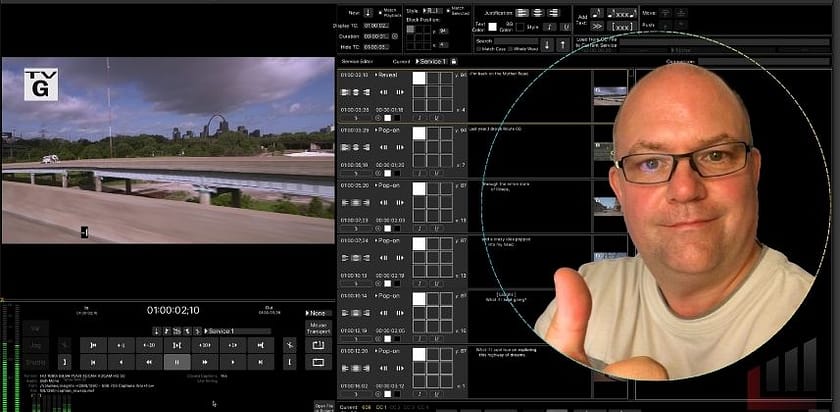Pause playback in the transport controls

(177, 362)
